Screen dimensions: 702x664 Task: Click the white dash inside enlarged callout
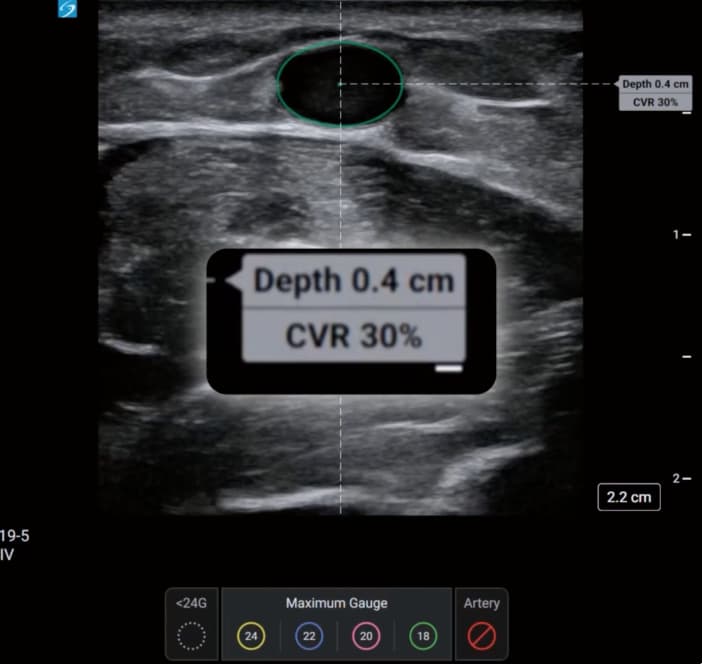449,369
